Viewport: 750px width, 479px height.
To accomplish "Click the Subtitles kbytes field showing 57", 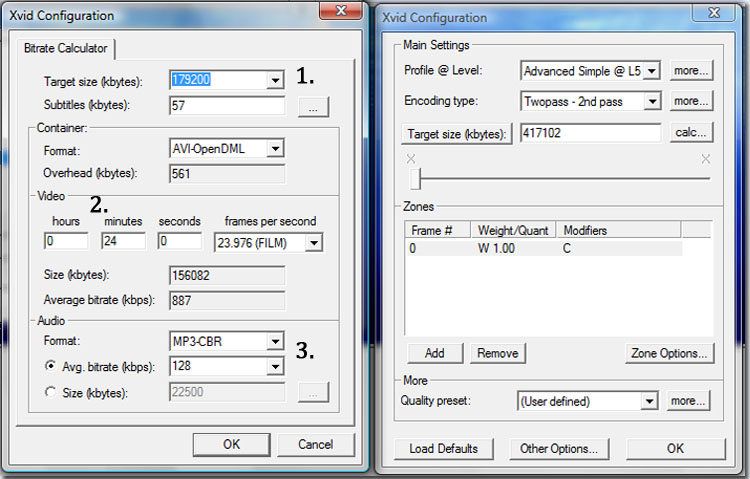I will 227,105.
